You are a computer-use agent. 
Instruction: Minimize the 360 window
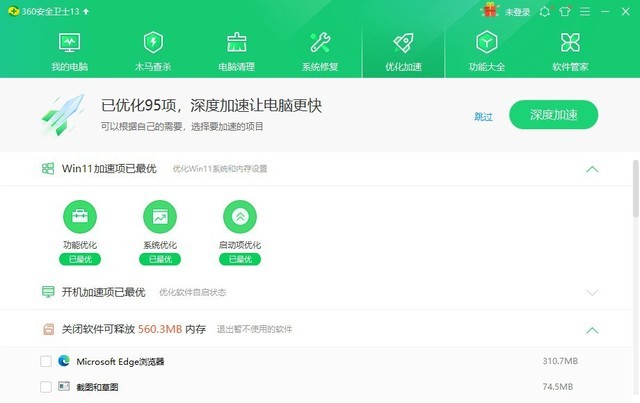(x=605, y=11)
